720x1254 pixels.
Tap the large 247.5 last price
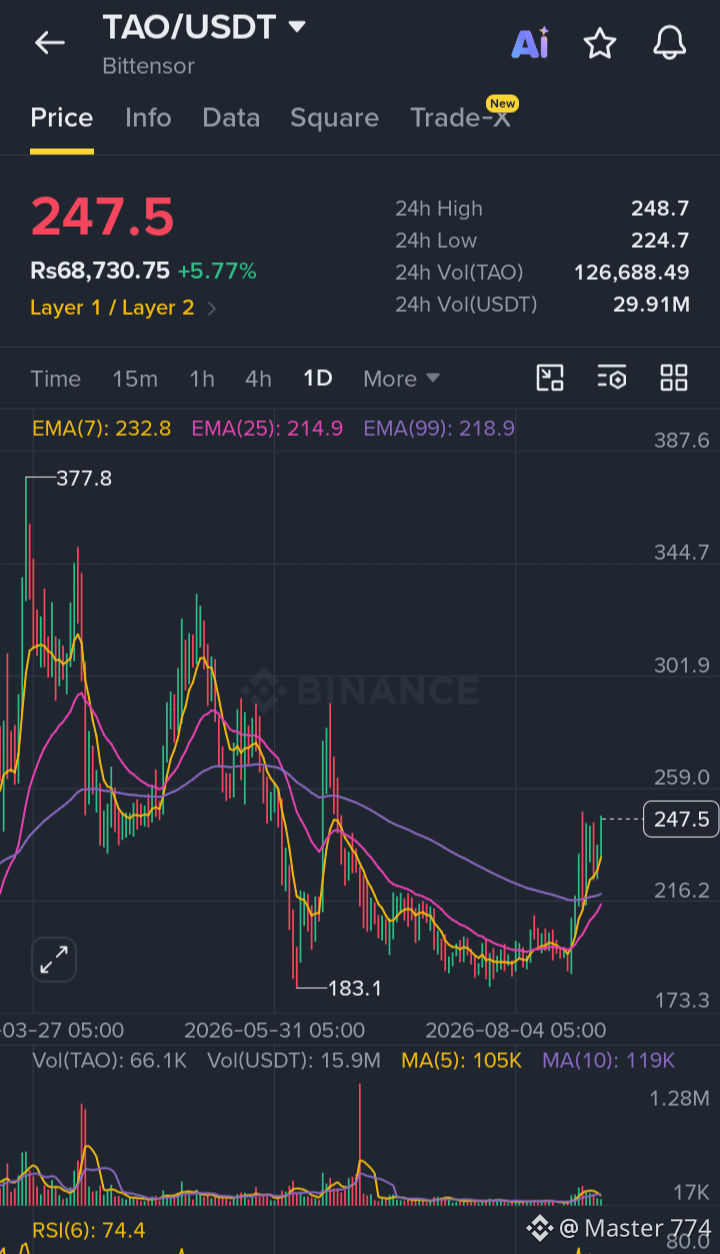click(102, 217)
